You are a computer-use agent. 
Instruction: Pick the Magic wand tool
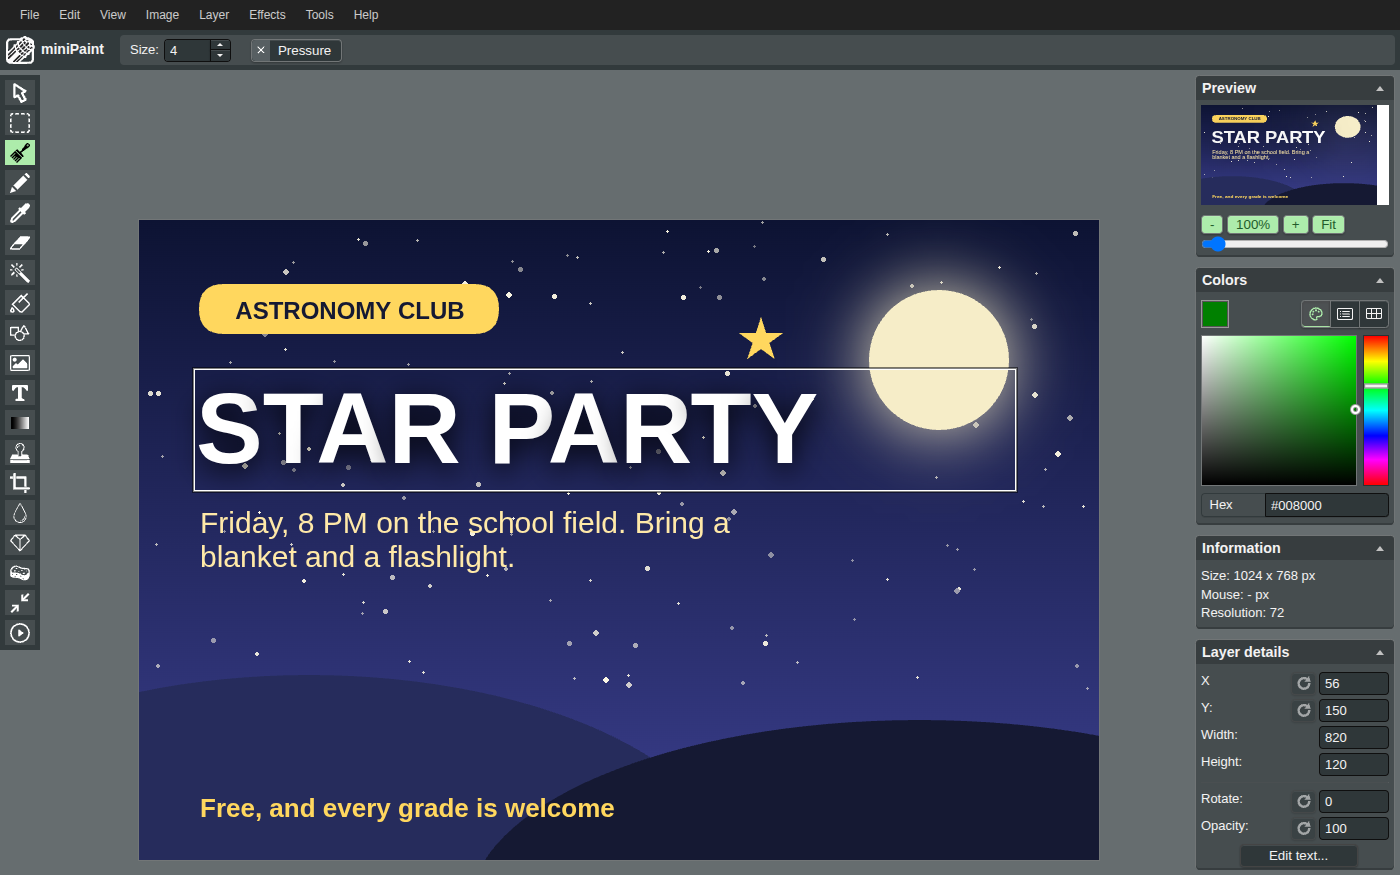(20, 273)
